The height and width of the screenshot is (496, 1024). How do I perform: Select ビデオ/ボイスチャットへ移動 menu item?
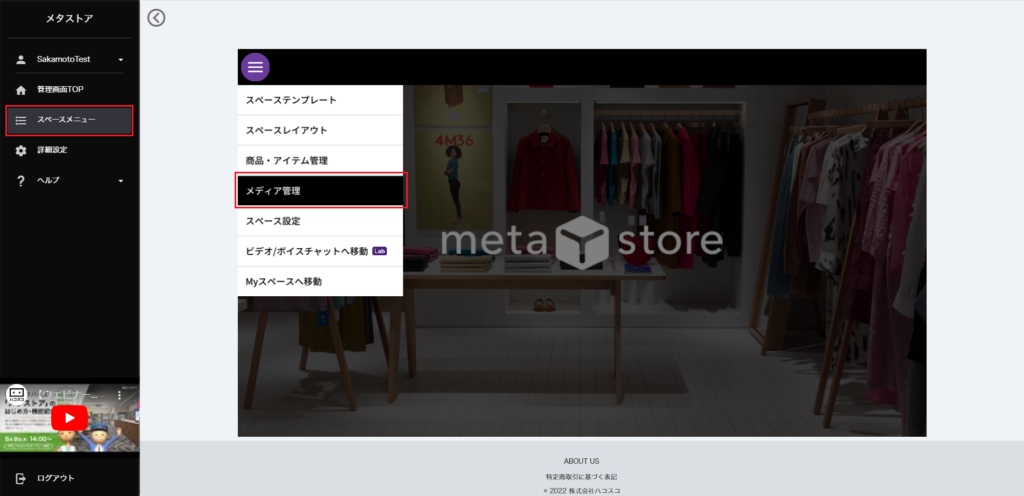pyautogui.click(x=320, y=251)
